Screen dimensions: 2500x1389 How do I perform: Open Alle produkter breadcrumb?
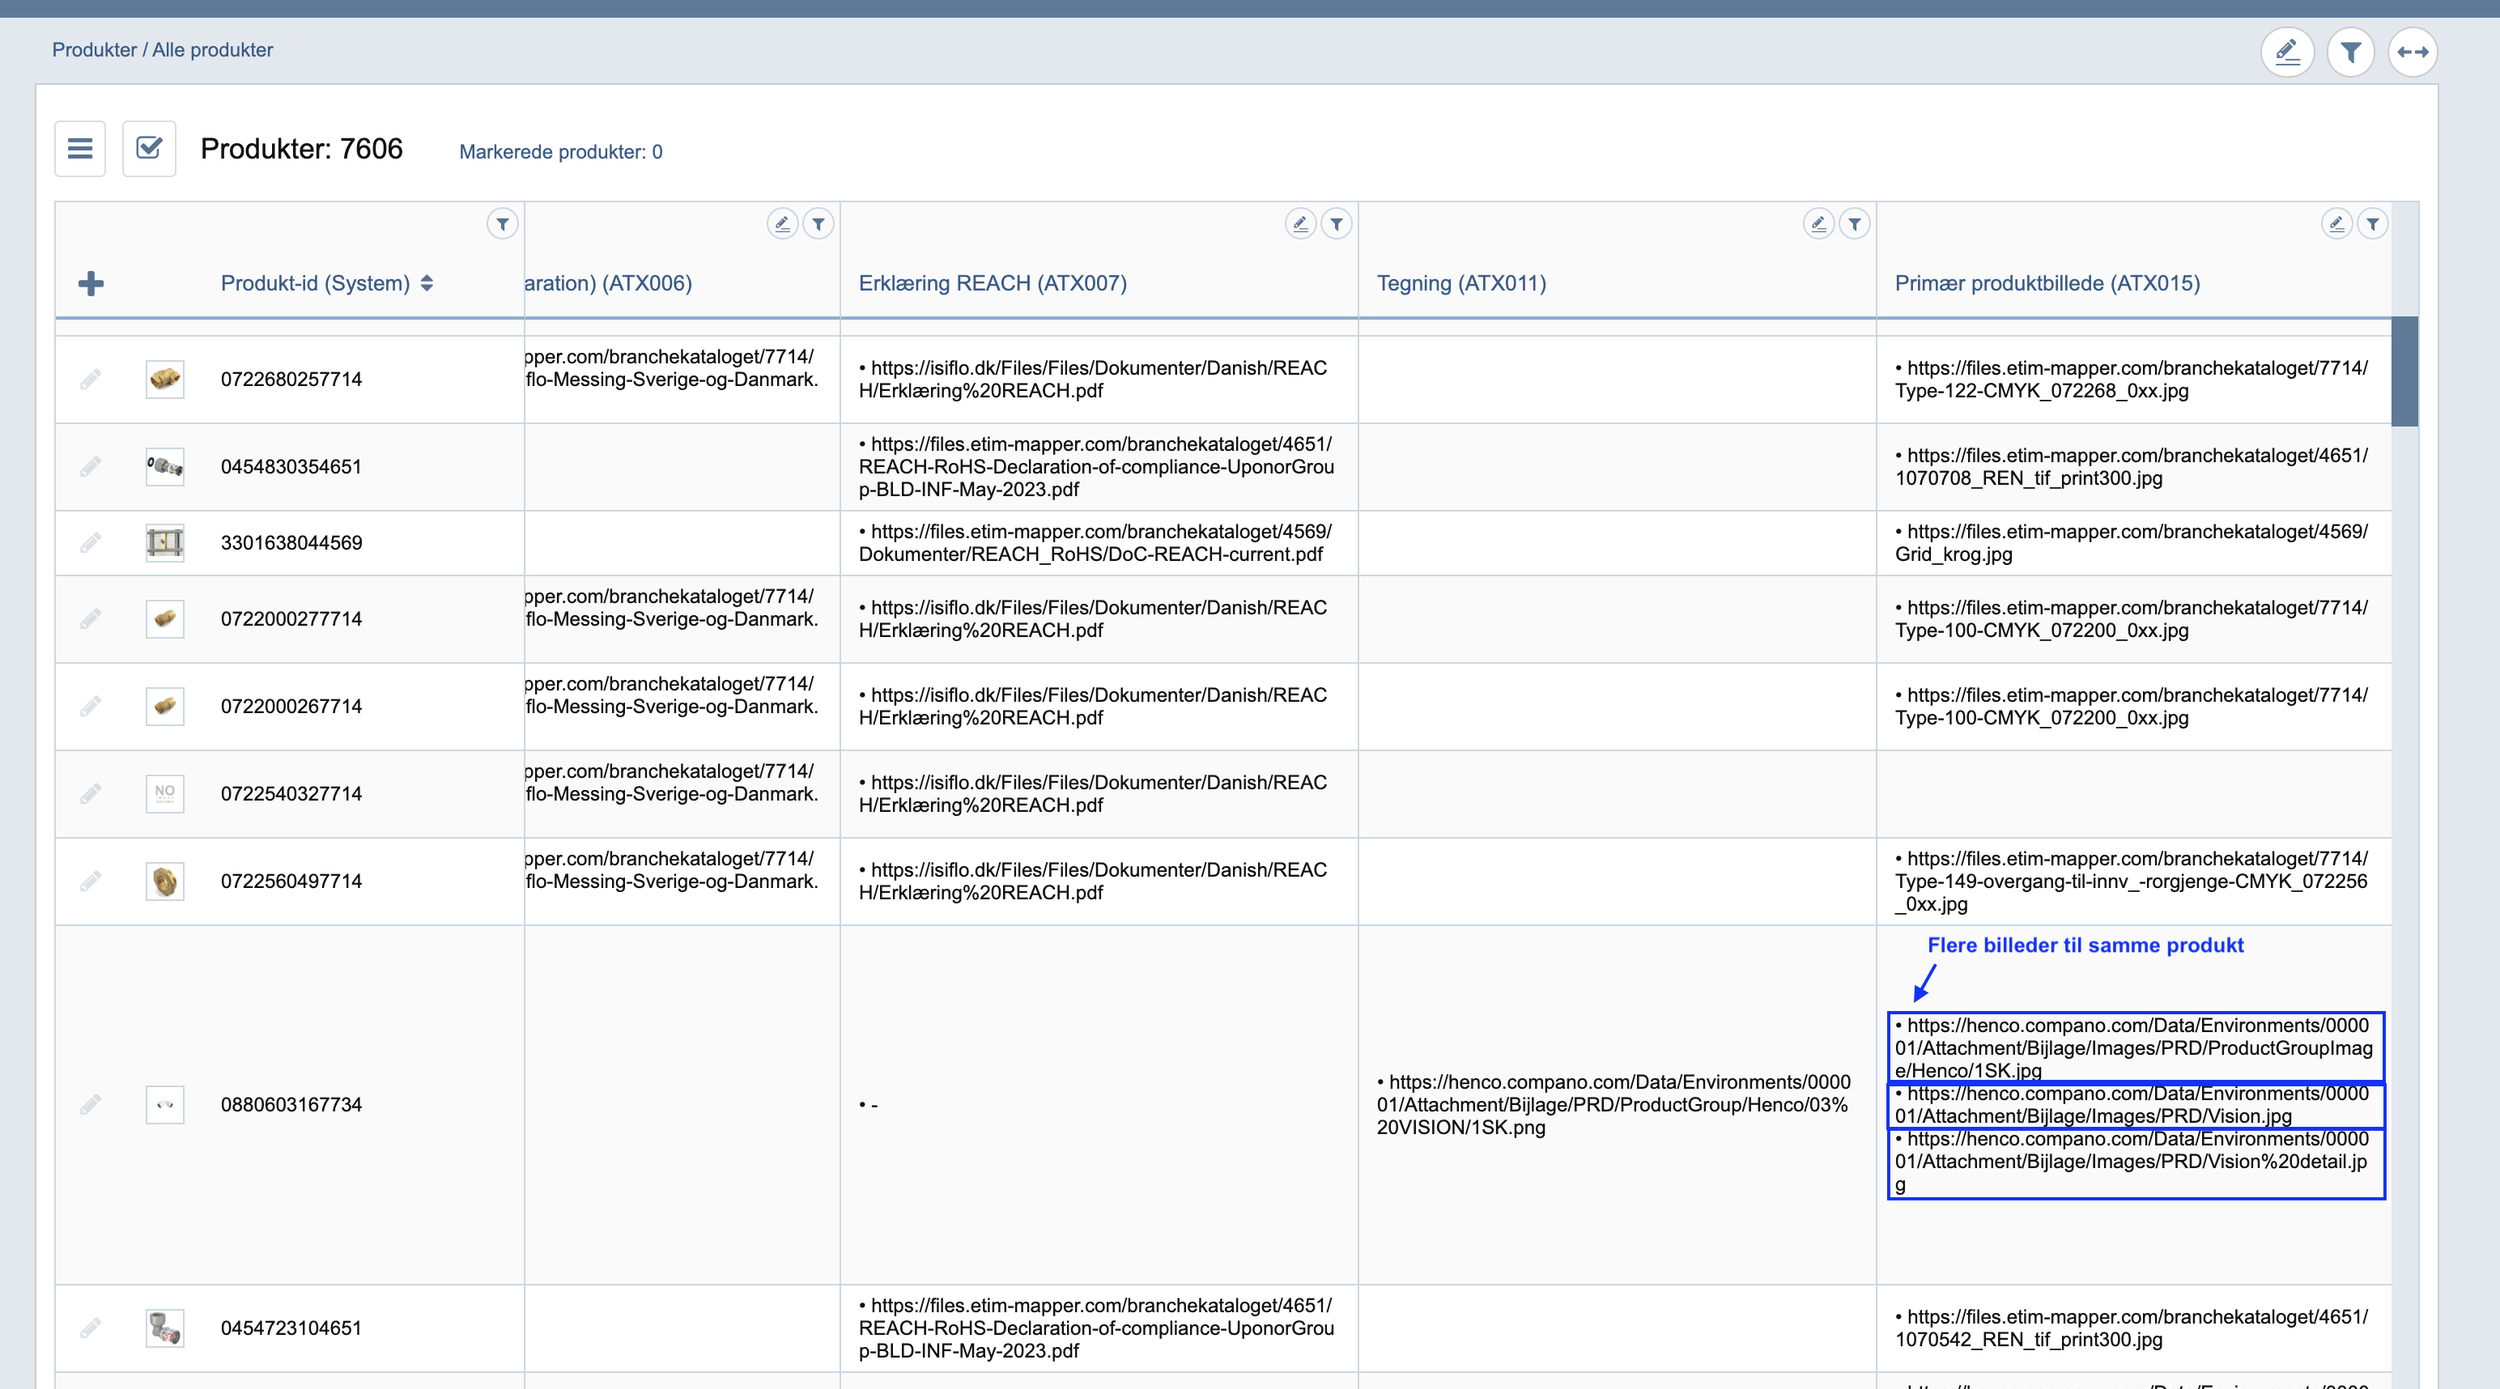(x=212, y=50)
